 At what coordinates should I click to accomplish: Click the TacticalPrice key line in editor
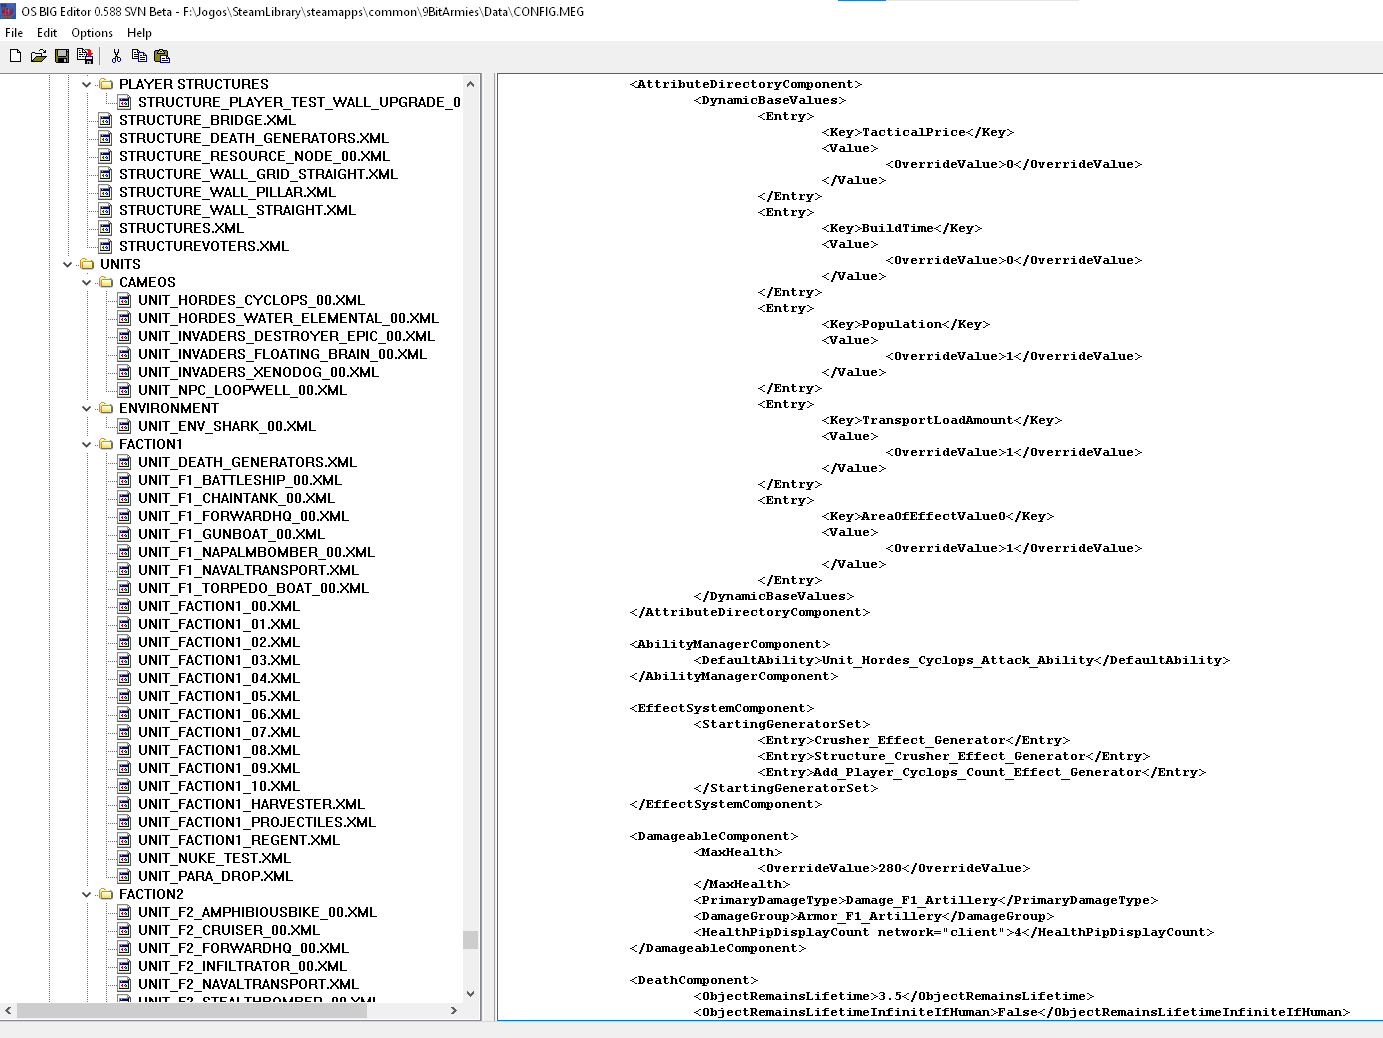click(918, 132)
